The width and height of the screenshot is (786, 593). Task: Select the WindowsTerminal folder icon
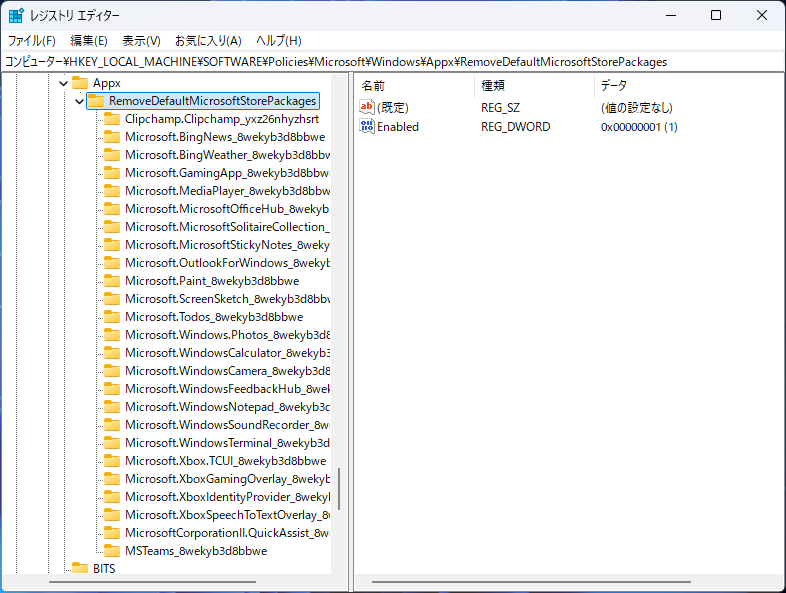pyautogui.click(x=112, y=443)
